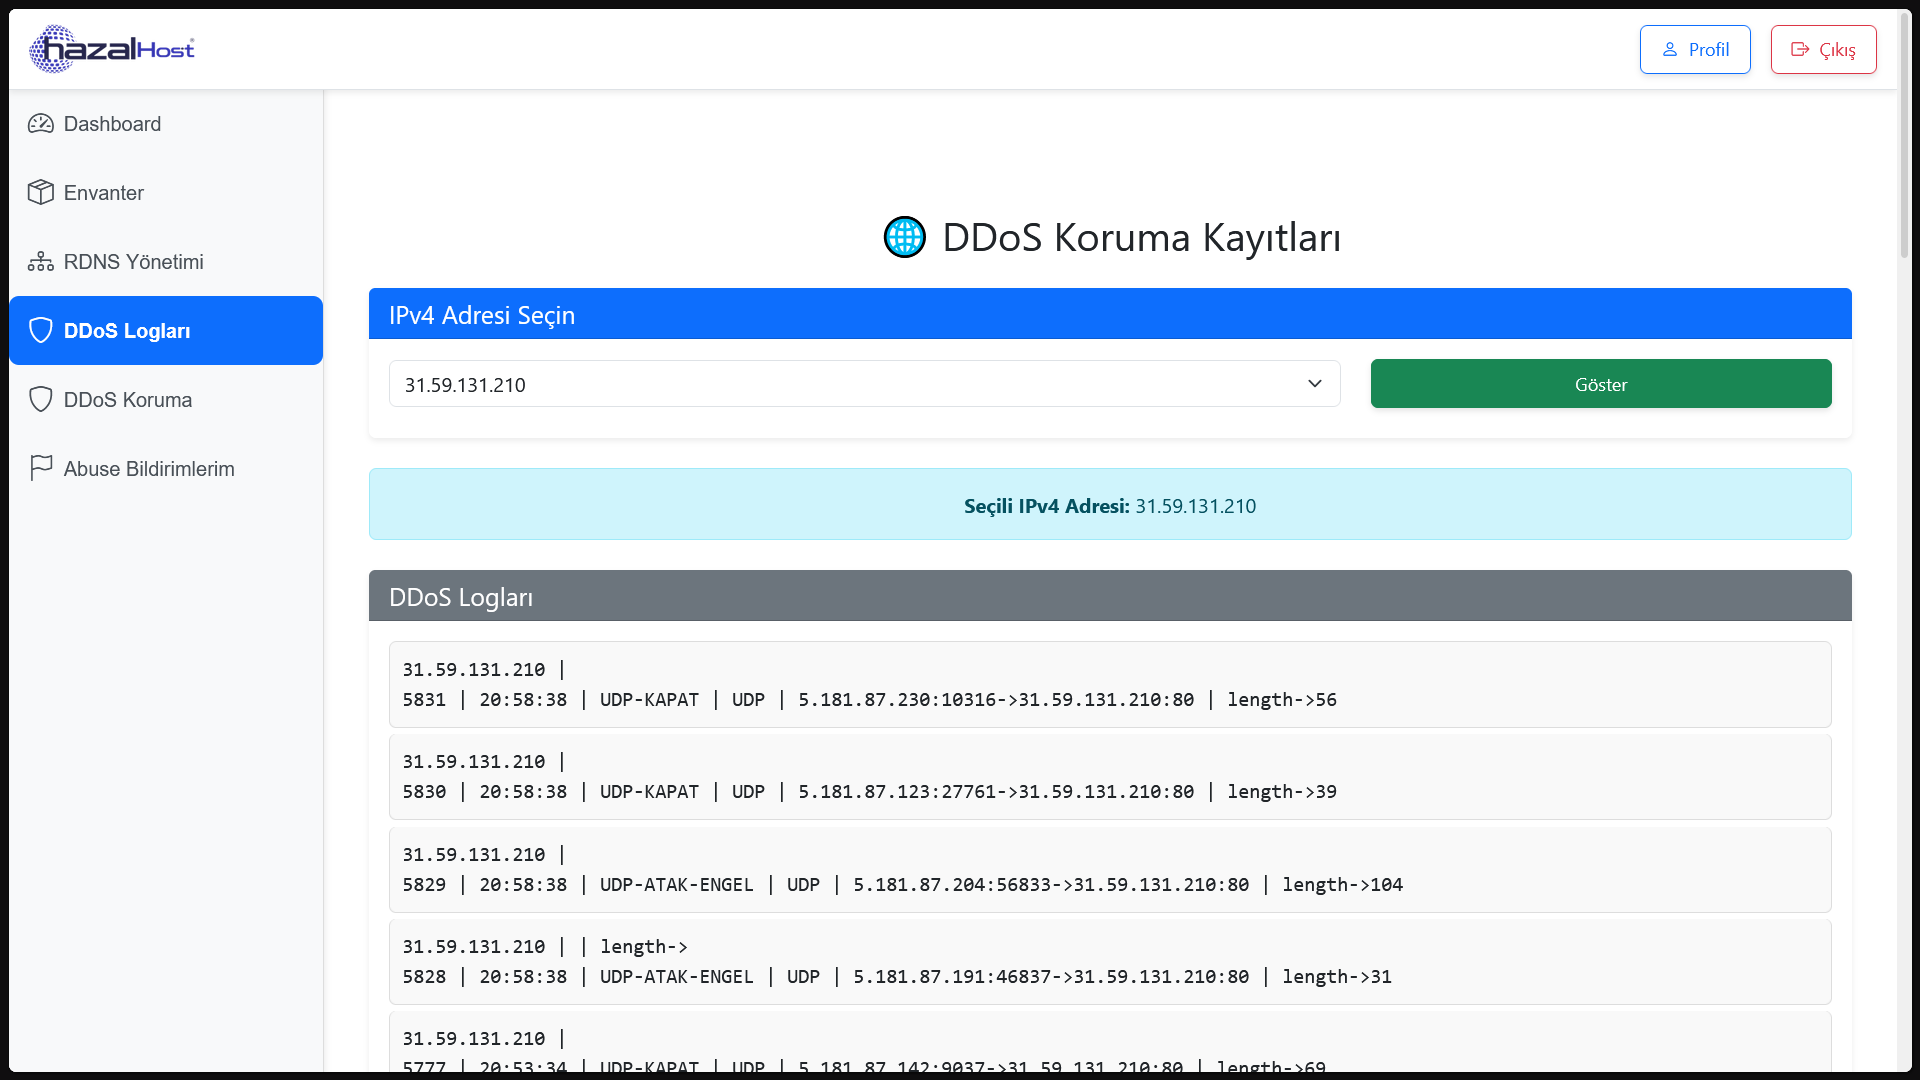Click log entry 5831 UDP-KAPAT row
The height and width of the screenshot is (1080, 1920).
(x=1110, y=685)
